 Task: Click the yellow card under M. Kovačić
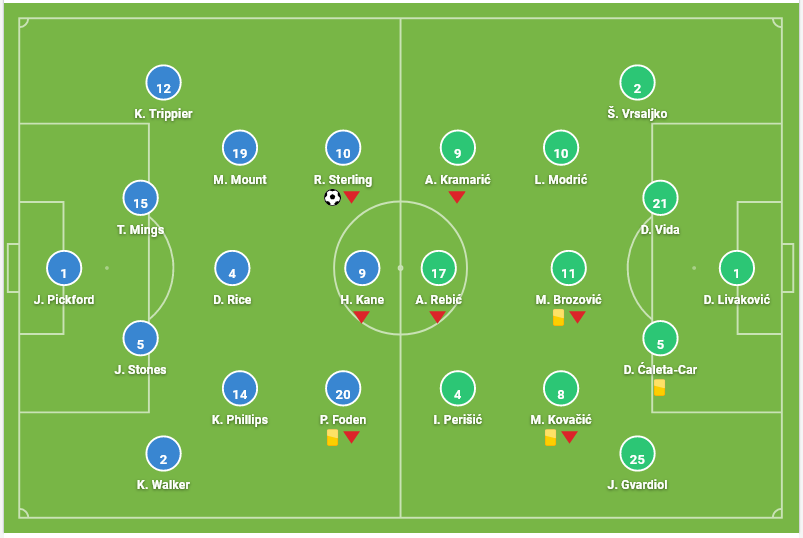[551, 437]
